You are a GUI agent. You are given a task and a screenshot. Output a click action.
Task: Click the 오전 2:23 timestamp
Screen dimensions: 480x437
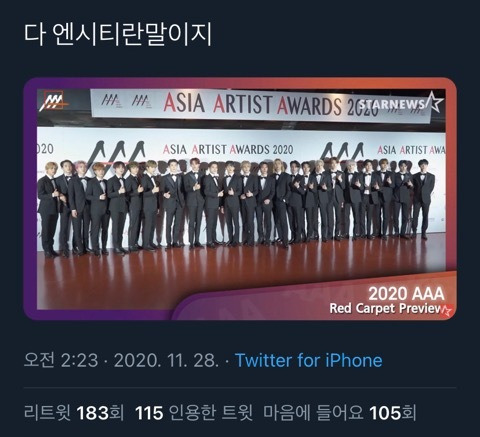(x=61, y=361)
